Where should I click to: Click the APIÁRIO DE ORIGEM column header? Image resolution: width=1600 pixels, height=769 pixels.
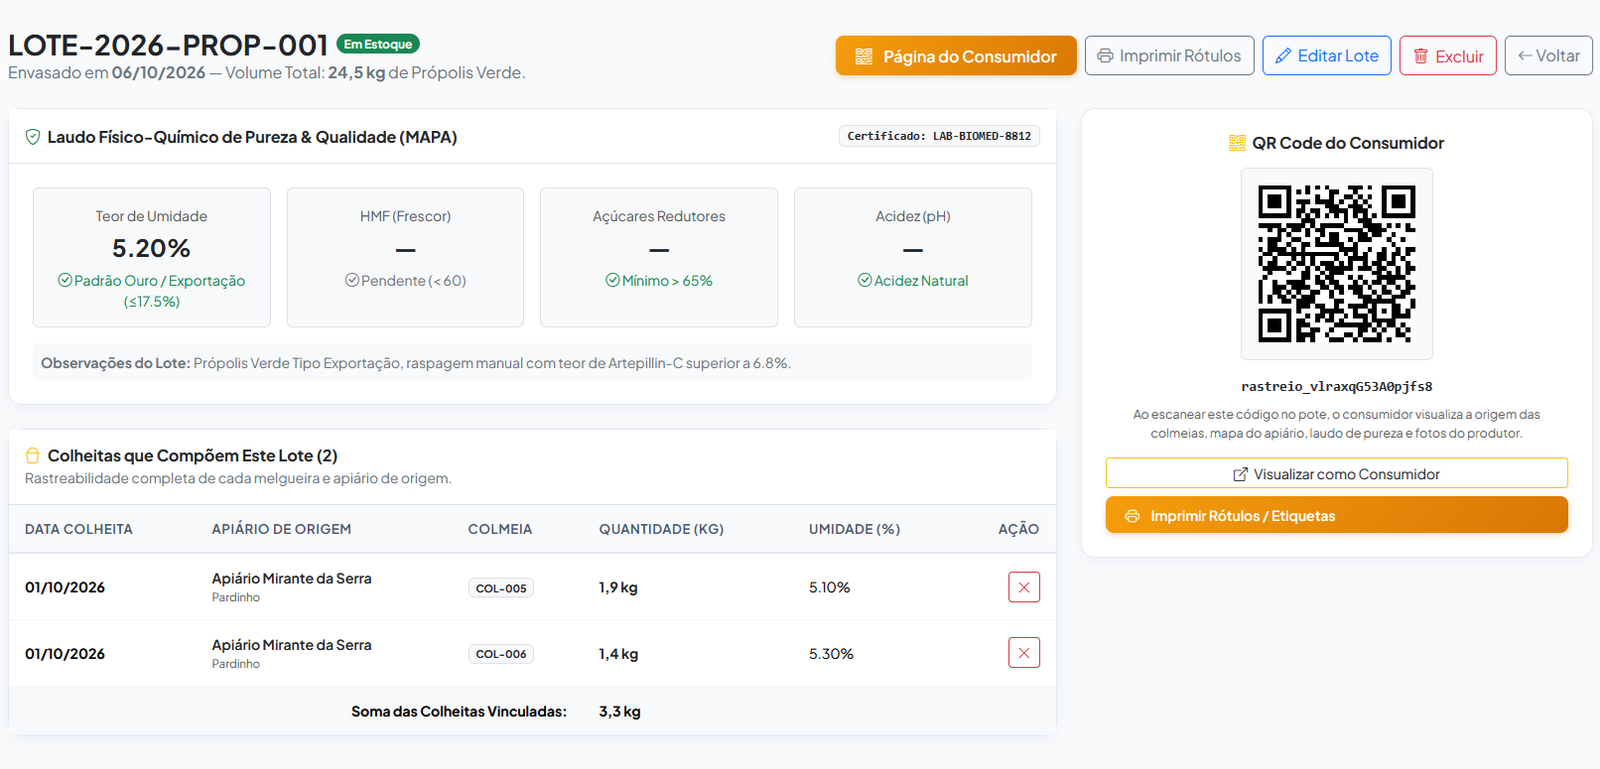(x=281, y=529)
